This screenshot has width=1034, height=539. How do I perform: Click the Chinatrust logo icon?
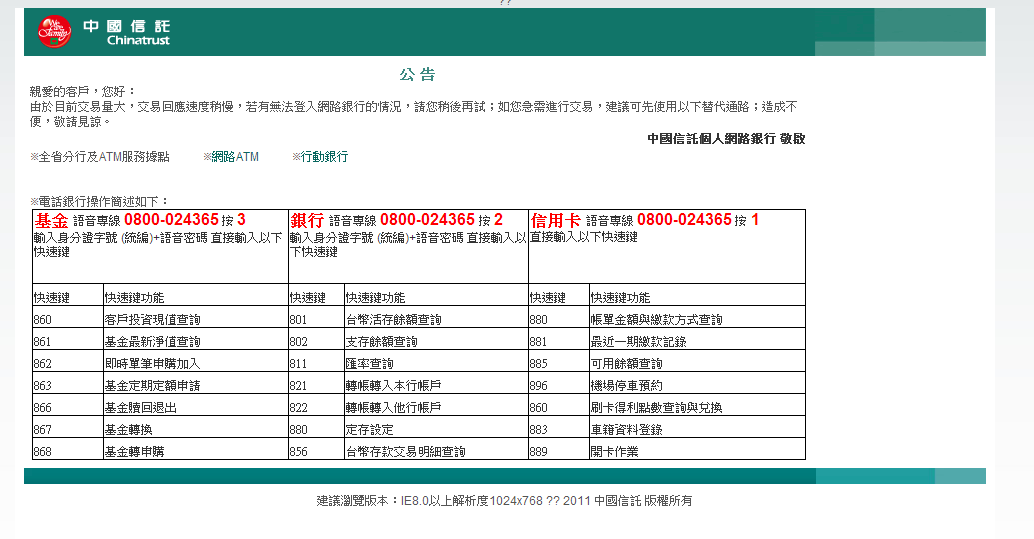54,32
